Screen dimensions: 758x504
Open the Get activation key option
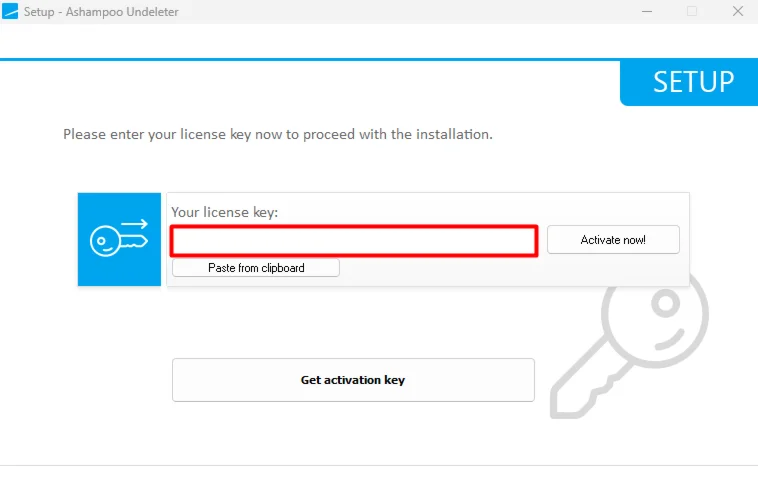point(353,380)
